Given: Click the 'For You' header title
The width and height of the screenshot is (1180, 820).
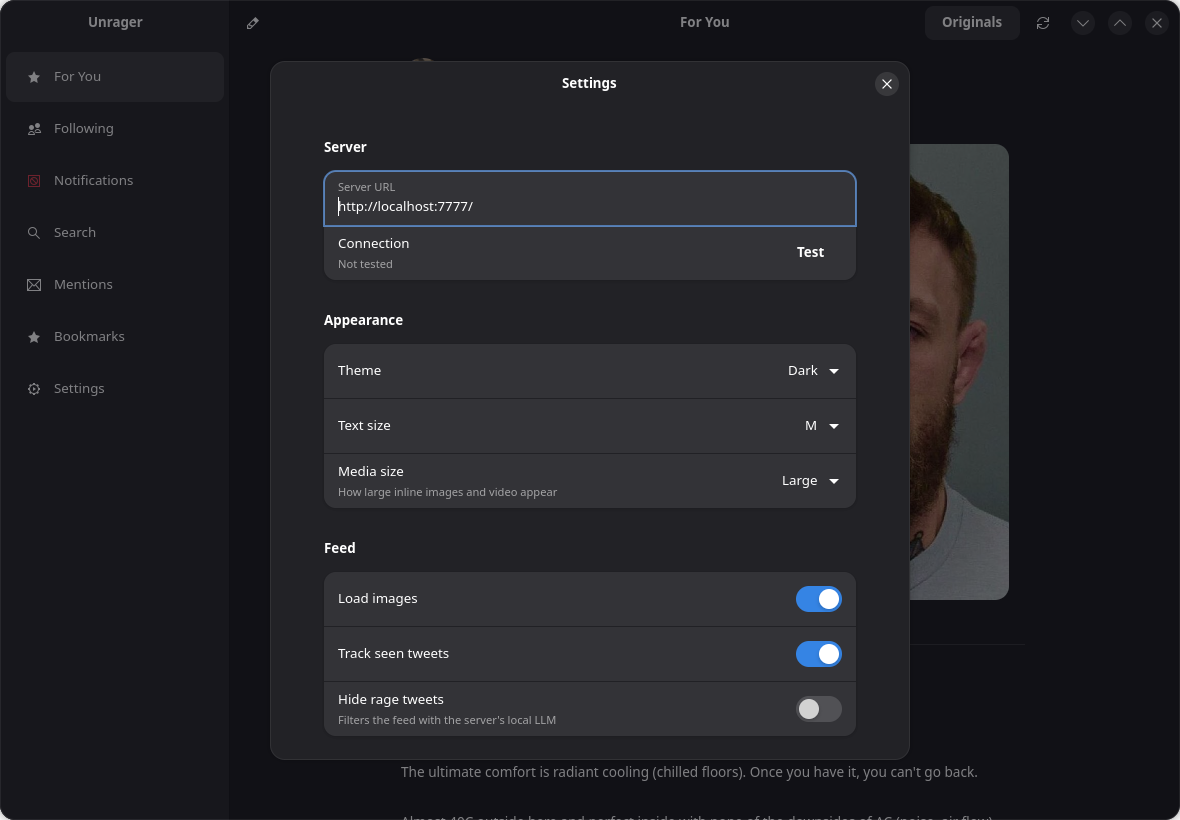Looking at the screenshot, I should (x=704, y=23).
